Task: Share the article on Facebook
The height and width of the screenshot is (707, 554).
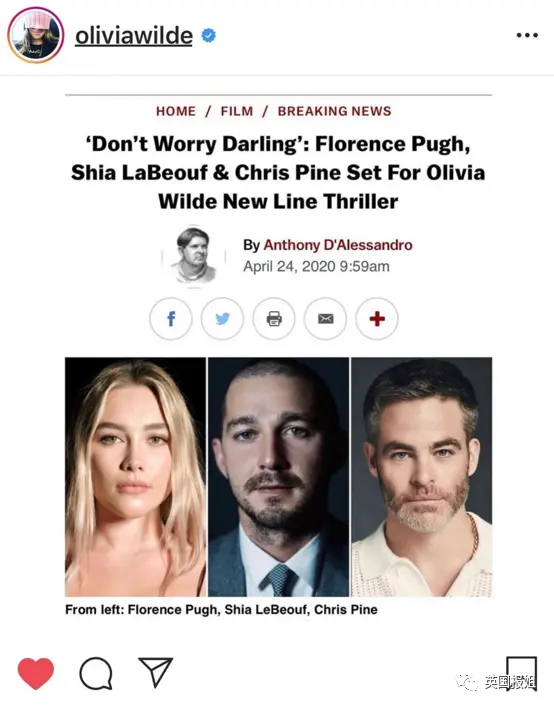Action: (171, 319)
